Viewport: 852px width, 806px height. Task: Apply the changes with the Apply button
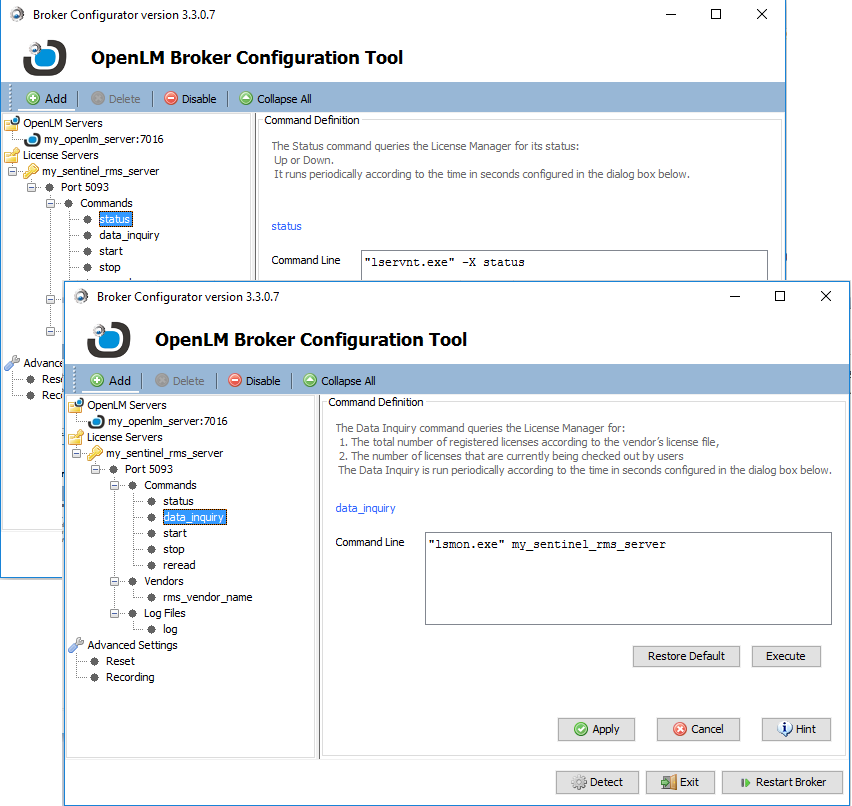596,729
